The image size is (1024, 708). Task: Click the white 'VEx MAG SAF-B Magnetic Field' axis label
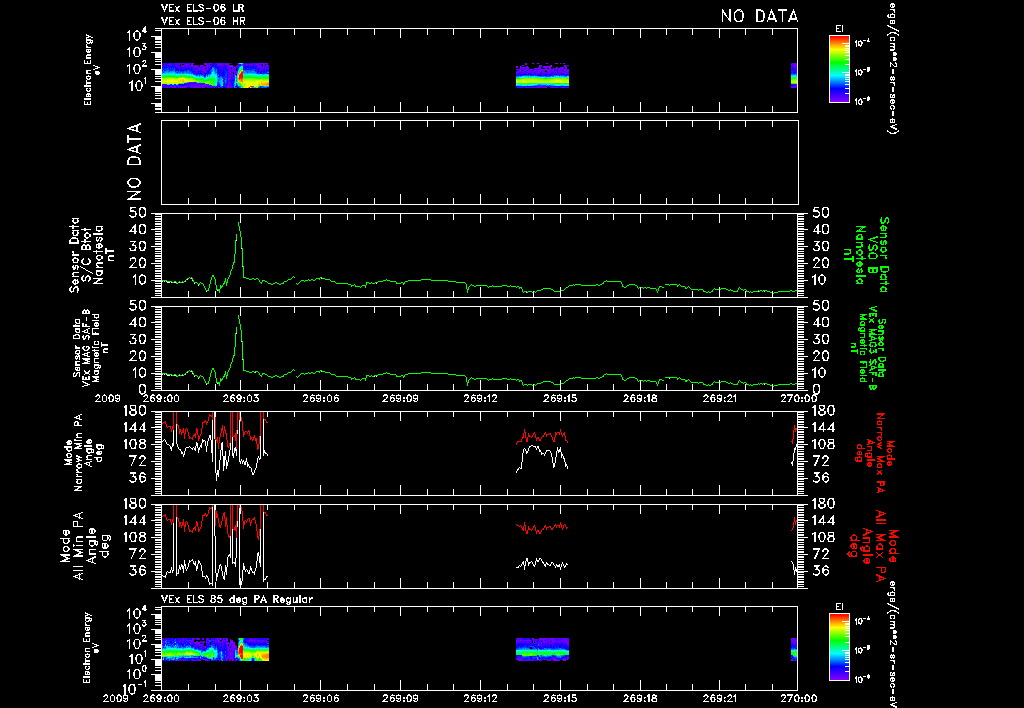coord(91,348)
